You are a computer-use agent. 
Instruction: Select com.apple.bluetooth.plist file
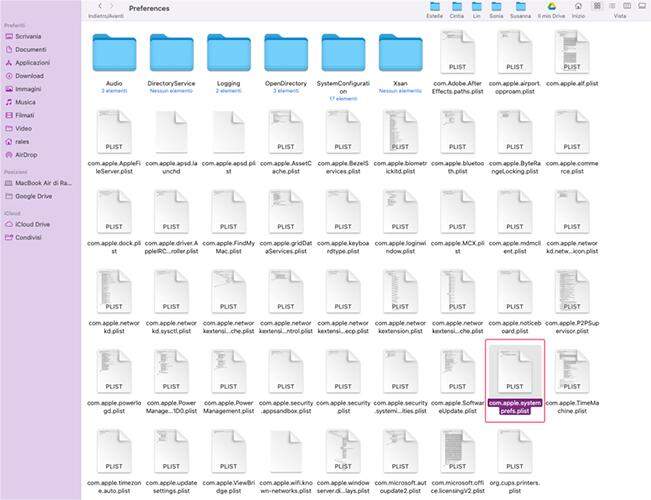tap(458, 132)
